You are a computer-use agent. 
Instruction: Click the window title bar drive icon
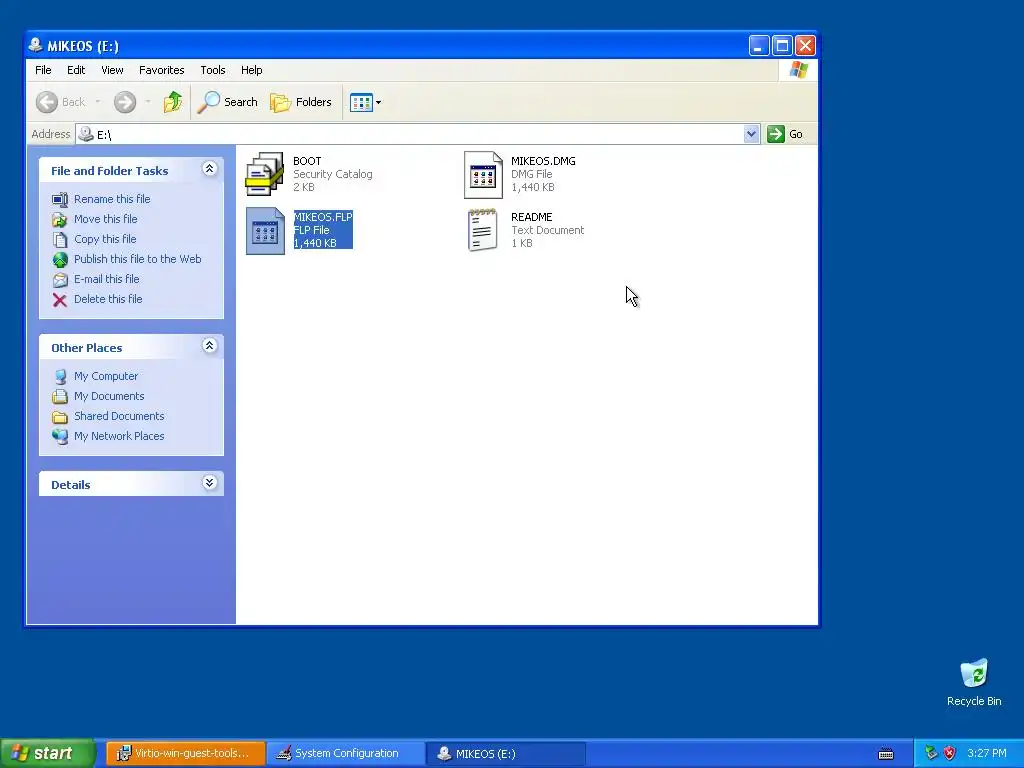(x=35, y=45)
